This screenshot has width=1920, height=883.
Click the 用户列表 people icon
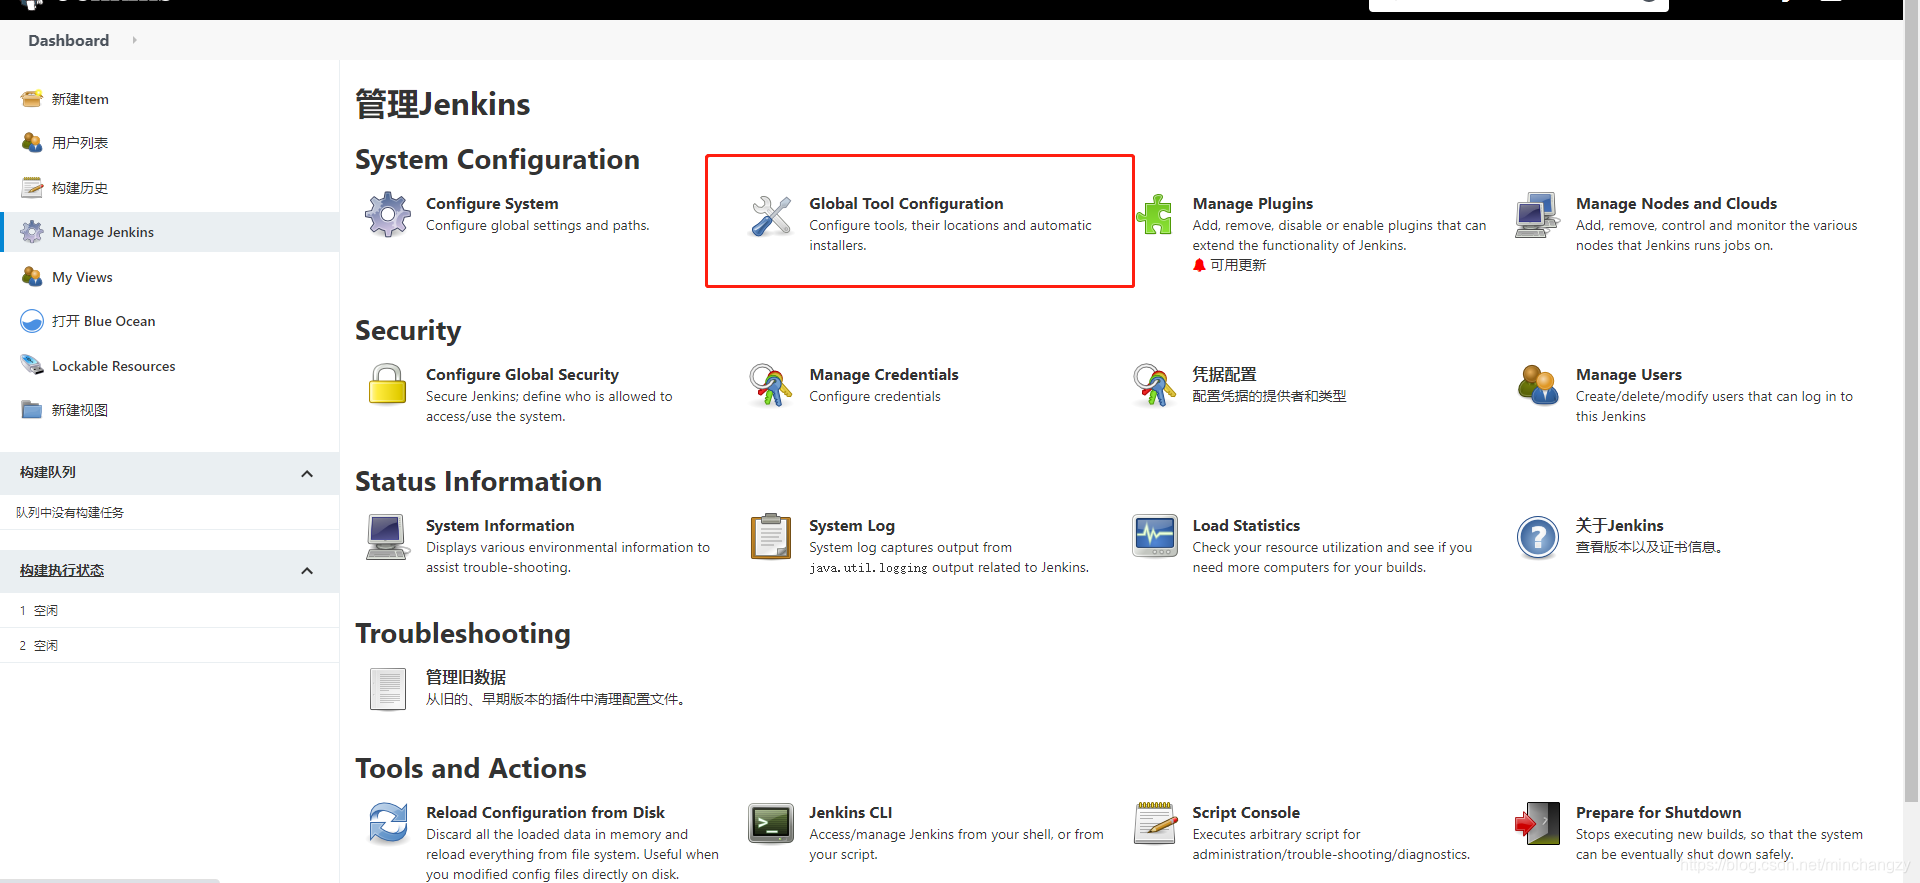pyautogui.click(x=32, y=143)
